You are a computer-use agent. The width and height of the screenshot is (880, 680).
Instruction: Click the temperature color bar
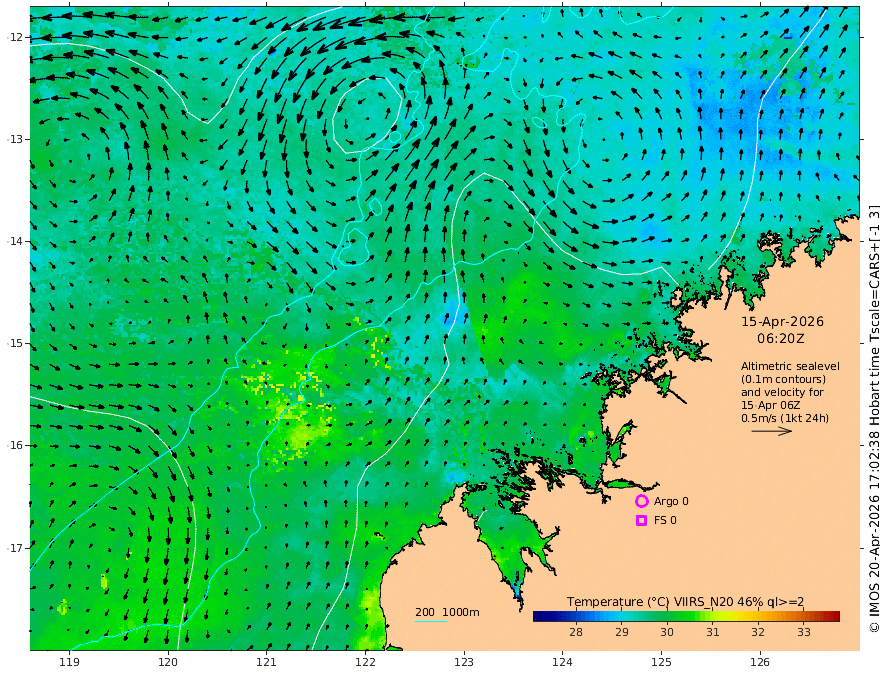[686, 617]
